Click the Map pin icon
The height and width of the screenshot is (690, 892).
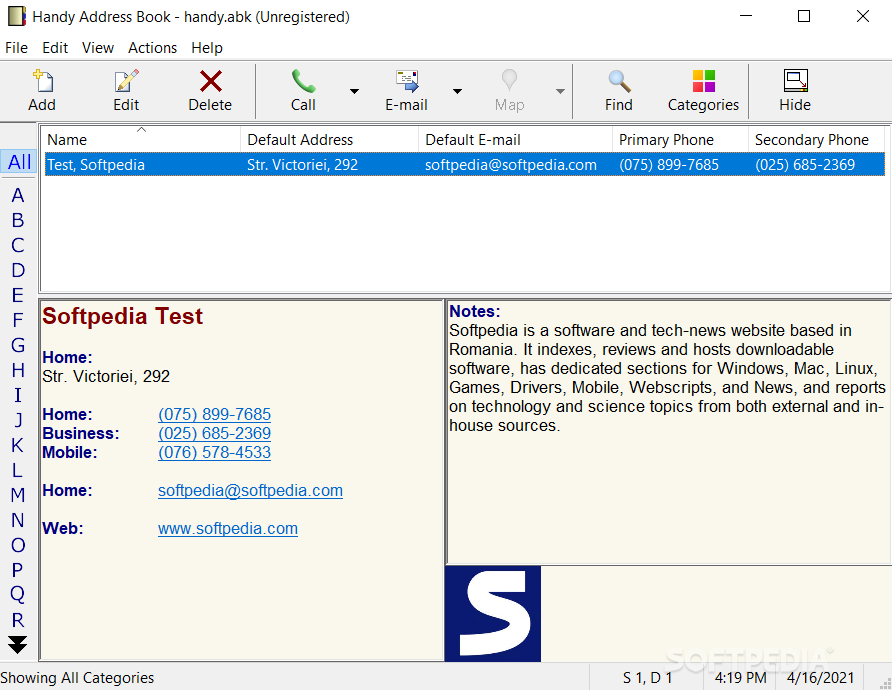(x=509, y=80)
